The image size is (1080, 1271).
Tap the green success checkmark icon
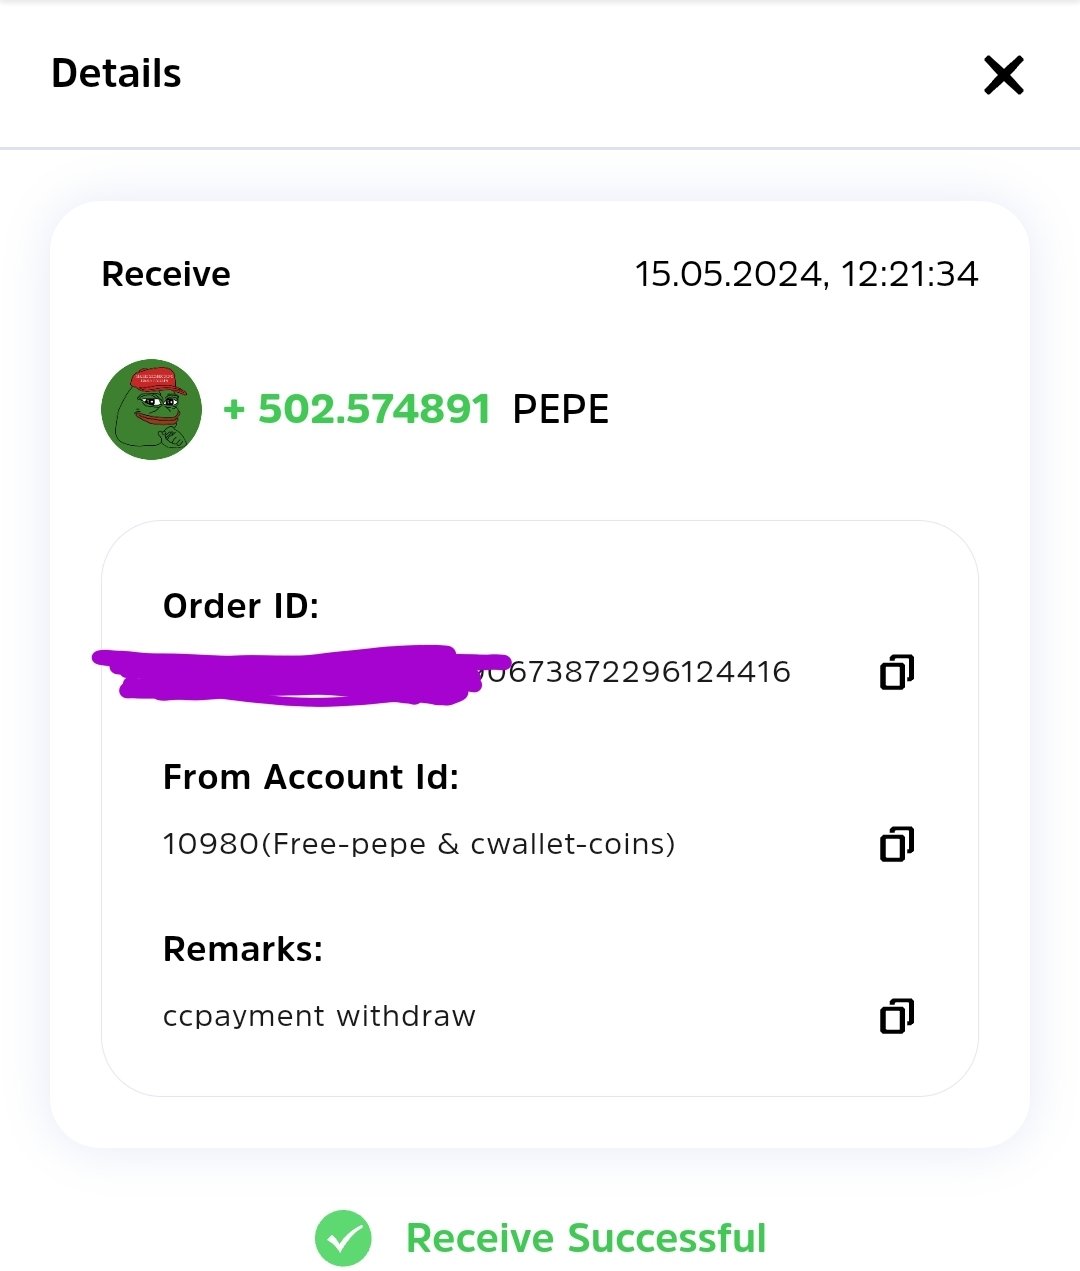343,1238
